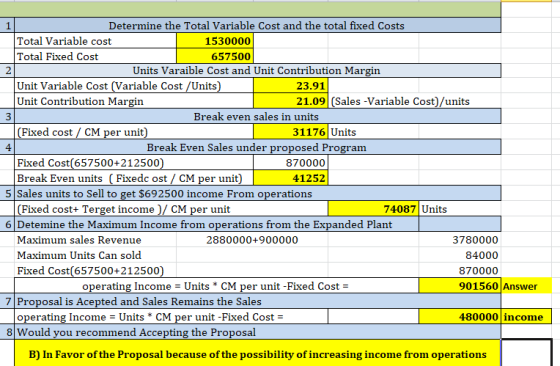
Task: Click the yellow 'Answer' cell
Action: 526,286
